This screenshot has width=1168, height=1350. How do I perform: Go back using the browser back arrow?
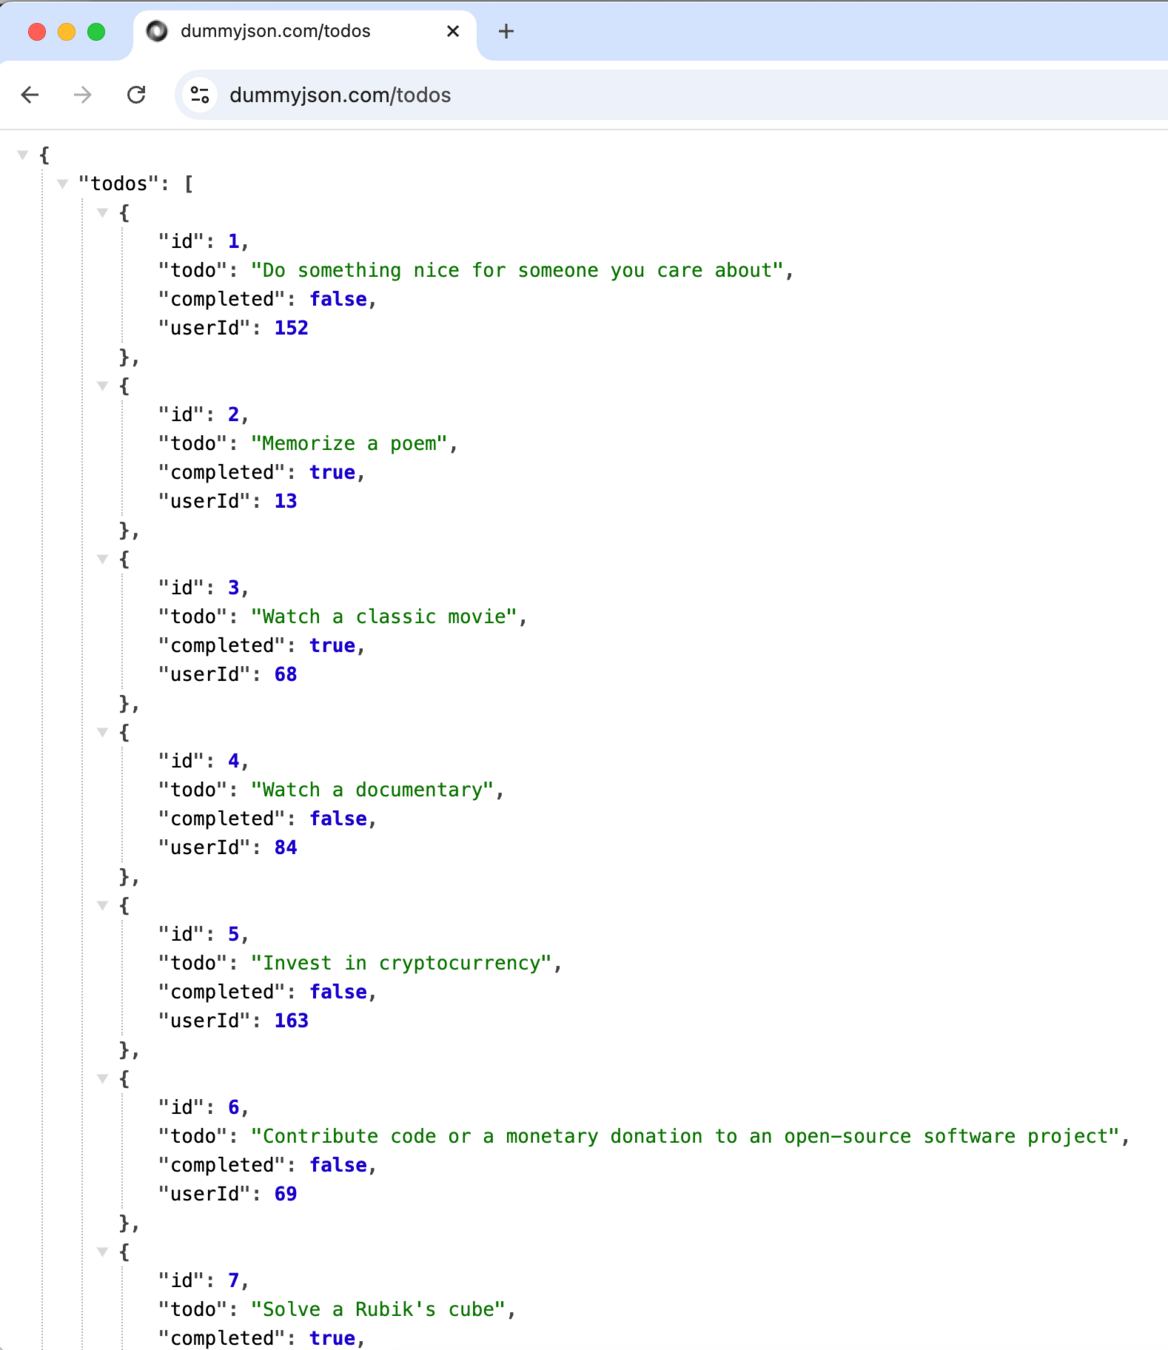(30, 95)
